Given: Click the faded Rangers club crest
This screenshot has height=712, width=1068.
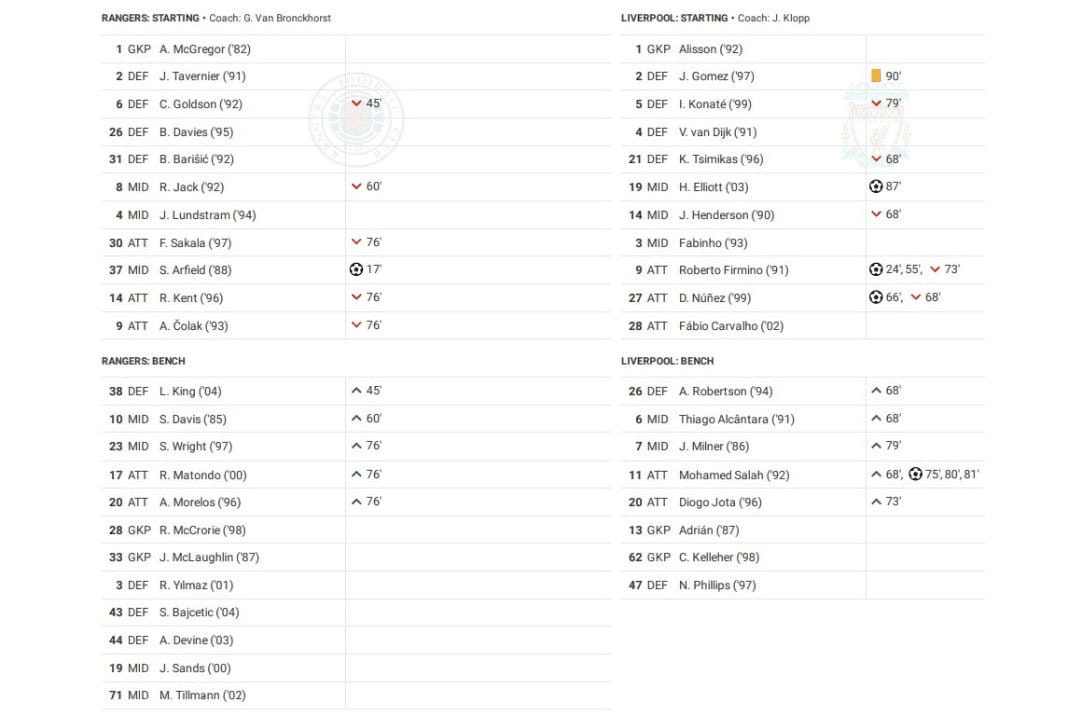Looking at the screenshot, I should click(356, 120).
